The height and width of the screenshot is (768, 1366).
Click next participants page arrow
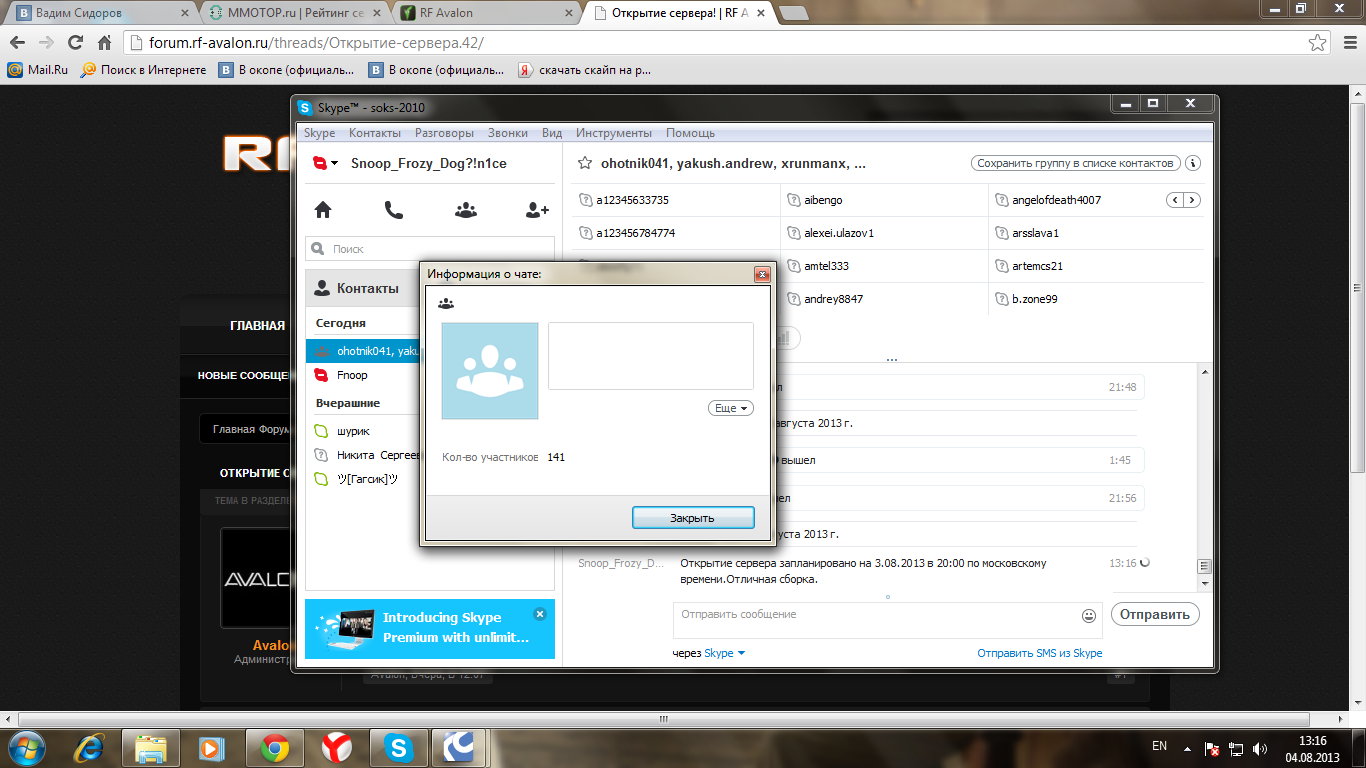(1193, 200)
